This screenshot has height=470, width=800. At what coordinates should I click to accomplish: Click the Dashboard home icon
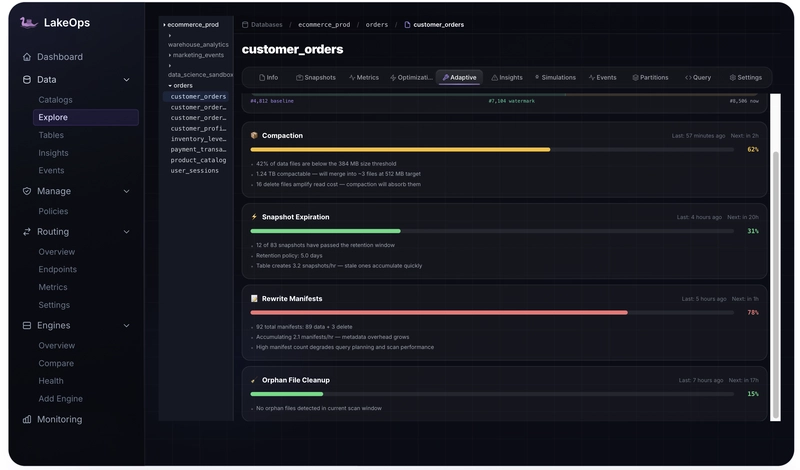pos(27,57)
